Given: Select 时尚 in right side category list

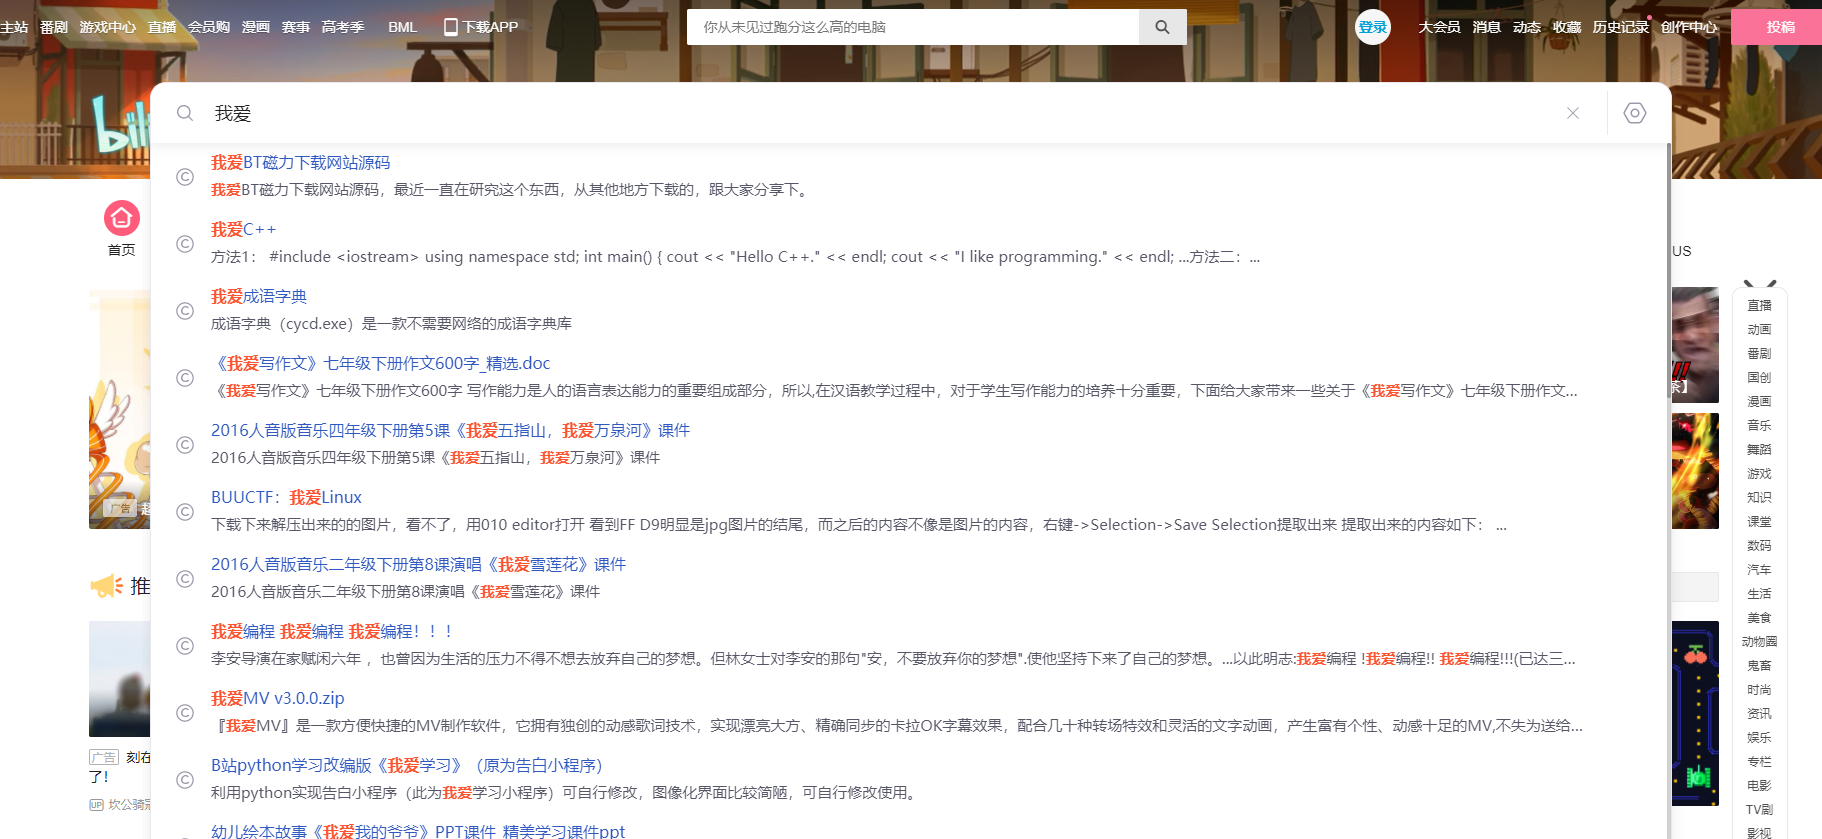Looking at the screenshot, I should coord(1759,689).
